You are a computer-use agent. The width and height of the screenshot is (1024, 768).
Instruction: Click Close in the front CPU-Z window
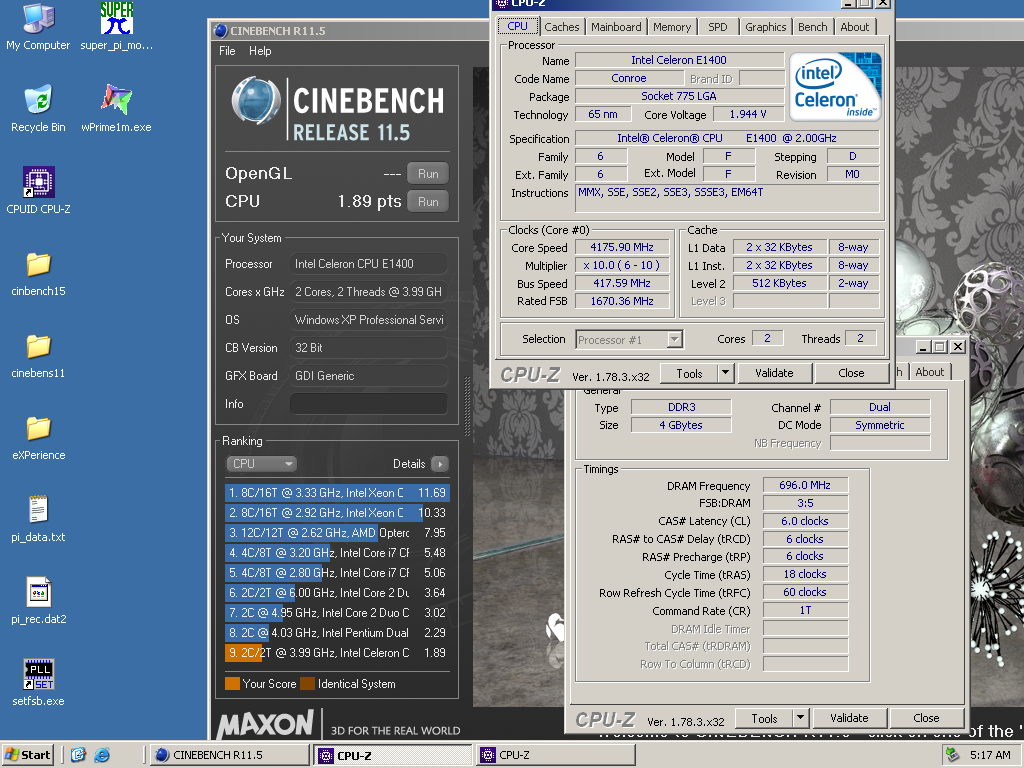(851, 373)
